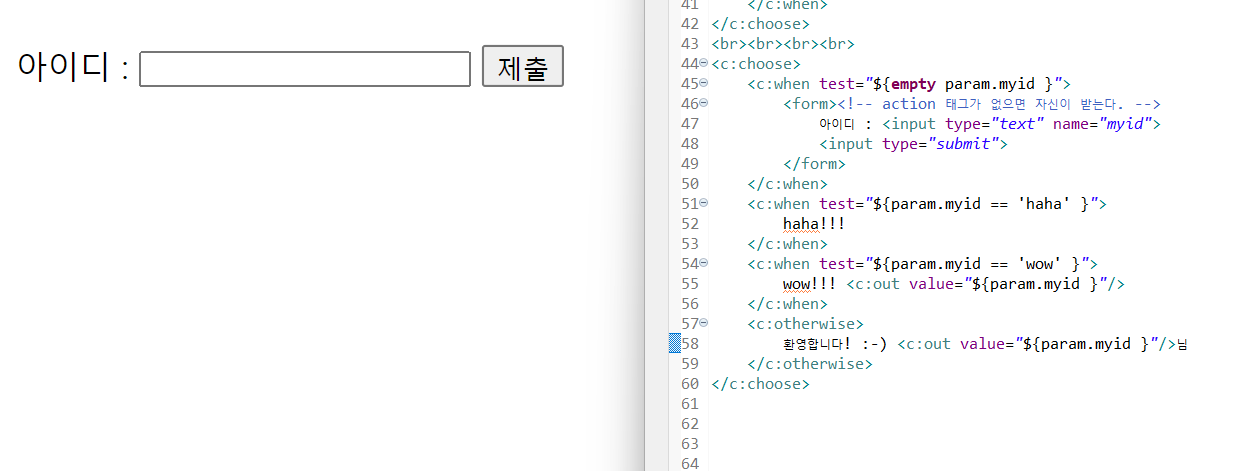
Task: Click the </c:choose> tag on line 60
Action: tap(760, 384)
